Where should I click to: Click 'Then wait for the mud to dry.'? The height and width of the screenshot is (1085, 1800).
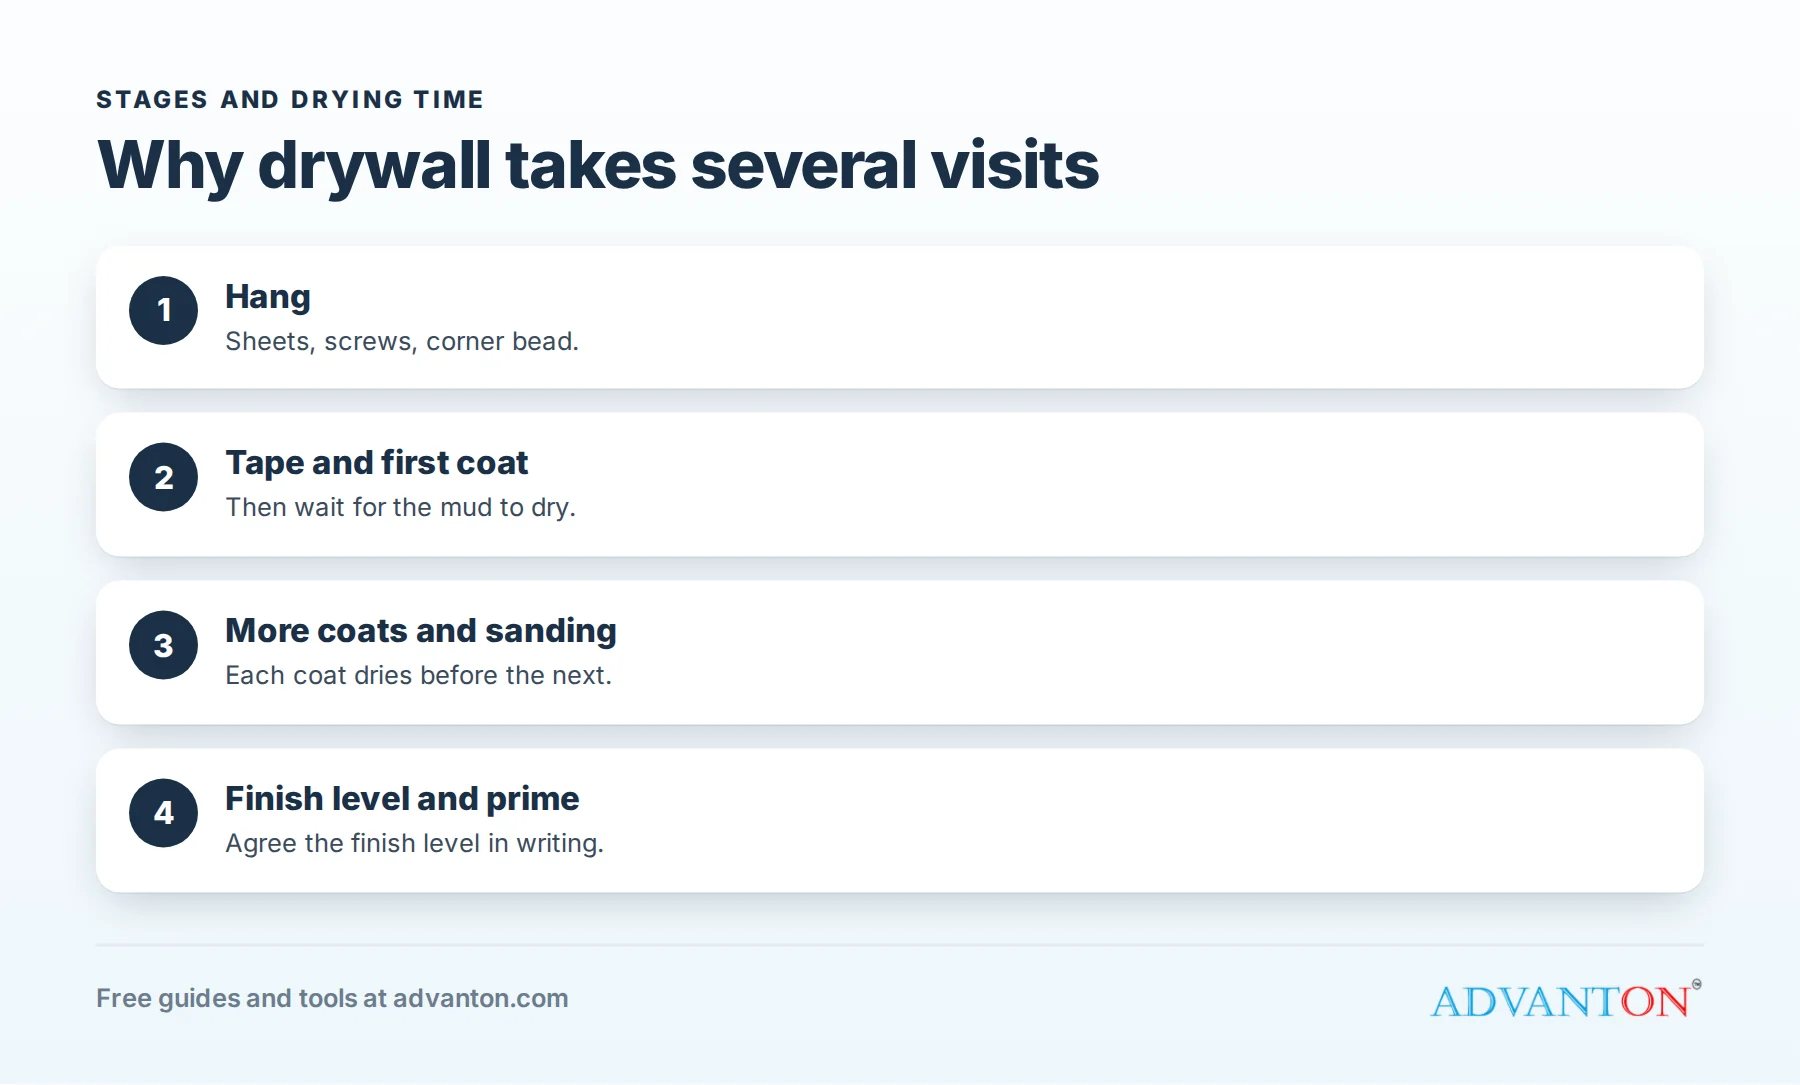(x=400, y=508)
